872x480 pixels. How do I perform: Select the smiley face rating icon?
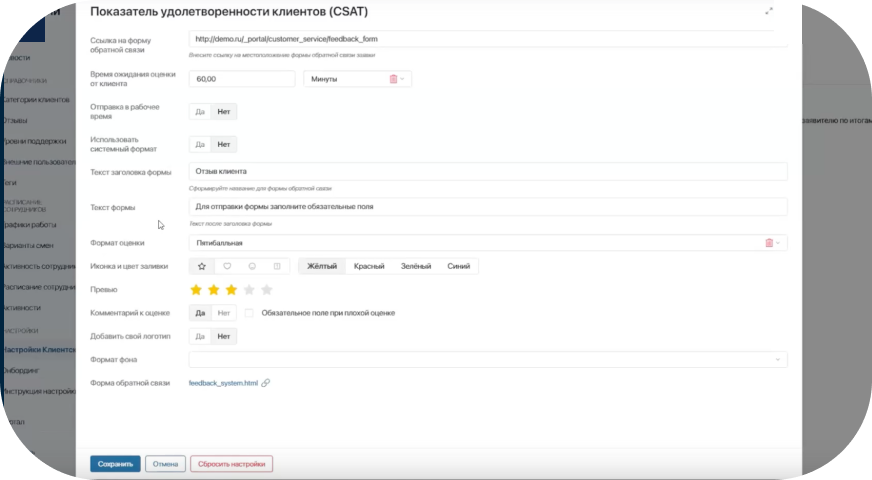tap(252, 266)
